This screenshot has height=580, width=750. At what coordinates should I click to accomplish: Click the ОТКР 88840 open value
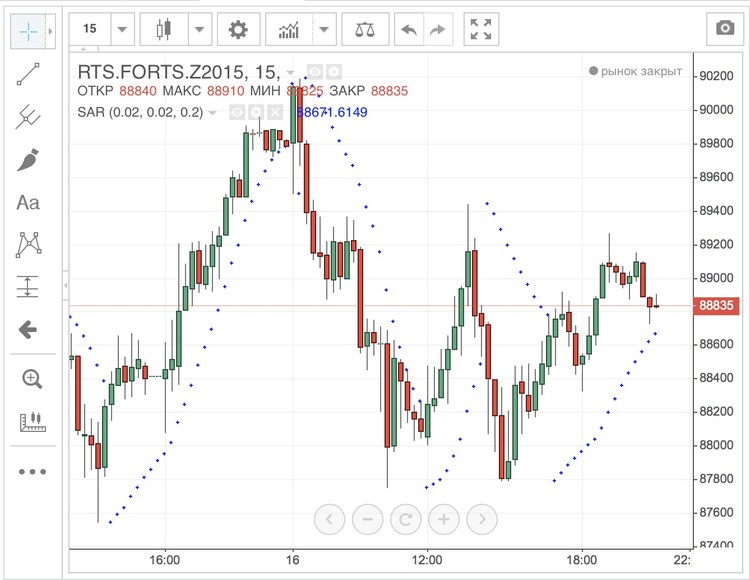117,91
